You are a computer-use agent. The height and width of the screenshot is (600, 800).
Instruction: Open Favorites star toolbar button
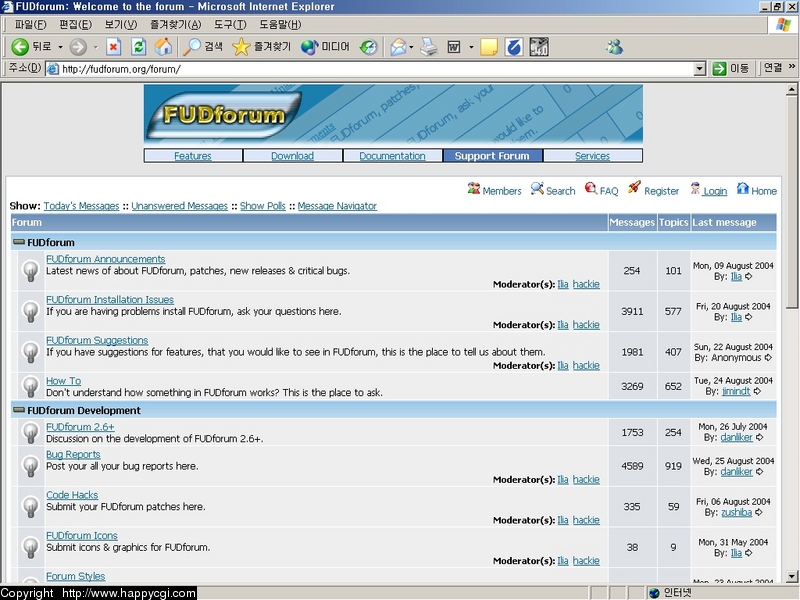coord(261,47)
